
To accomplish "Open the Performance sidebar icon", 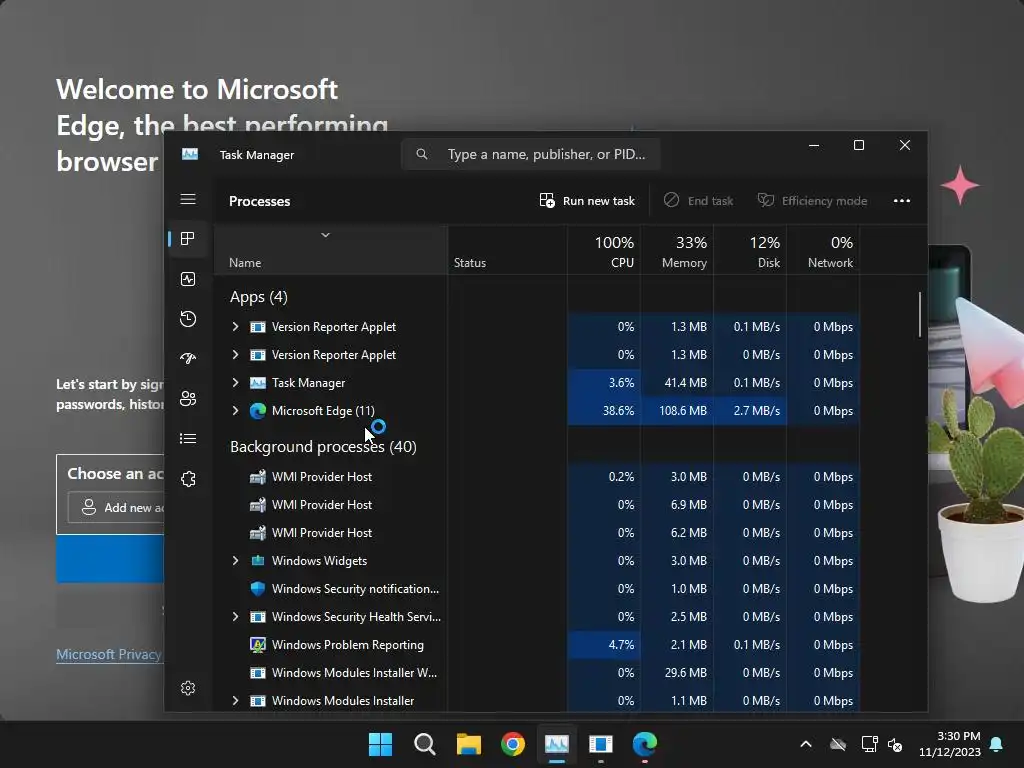I will (188, 280).
